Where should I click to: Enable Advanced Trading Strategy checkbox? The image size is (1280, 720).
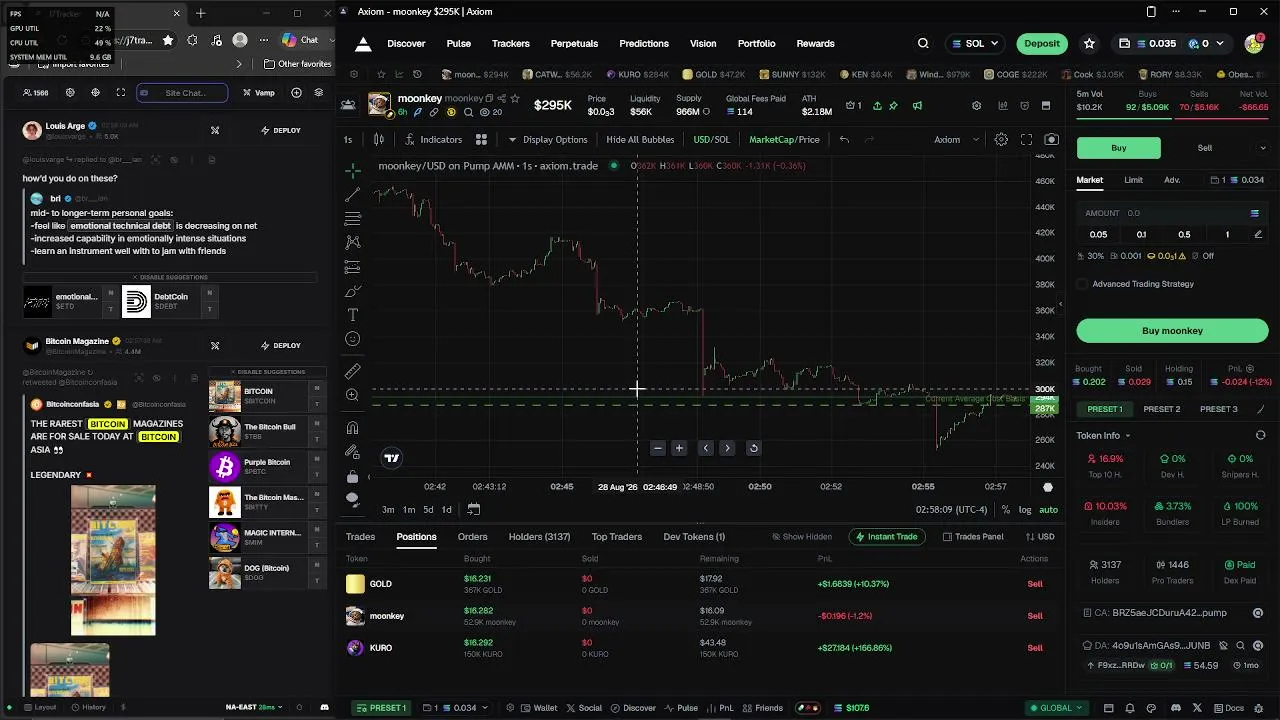click(1082, 284)
